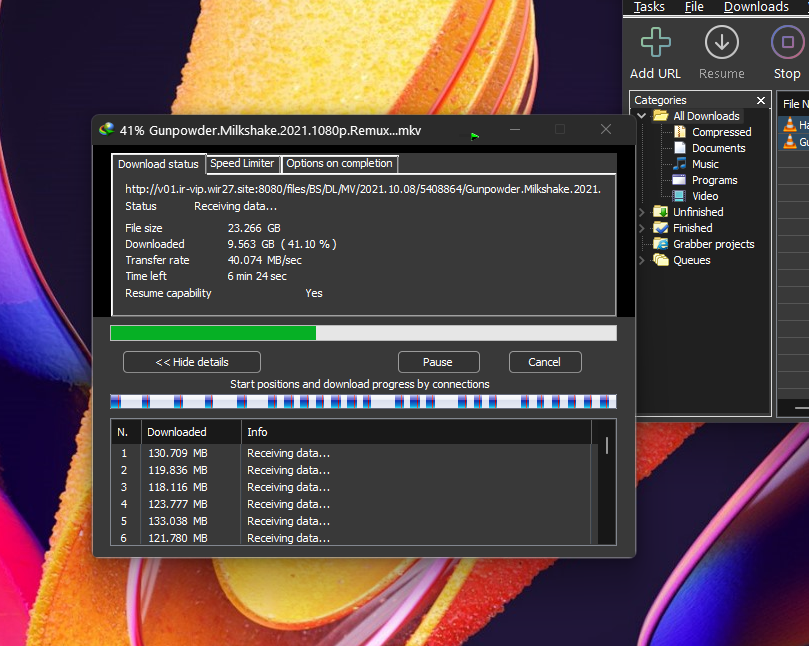Click the Resume download arrow icon
809x646 pixels.
pyautogui.click(x=721, y=42)
